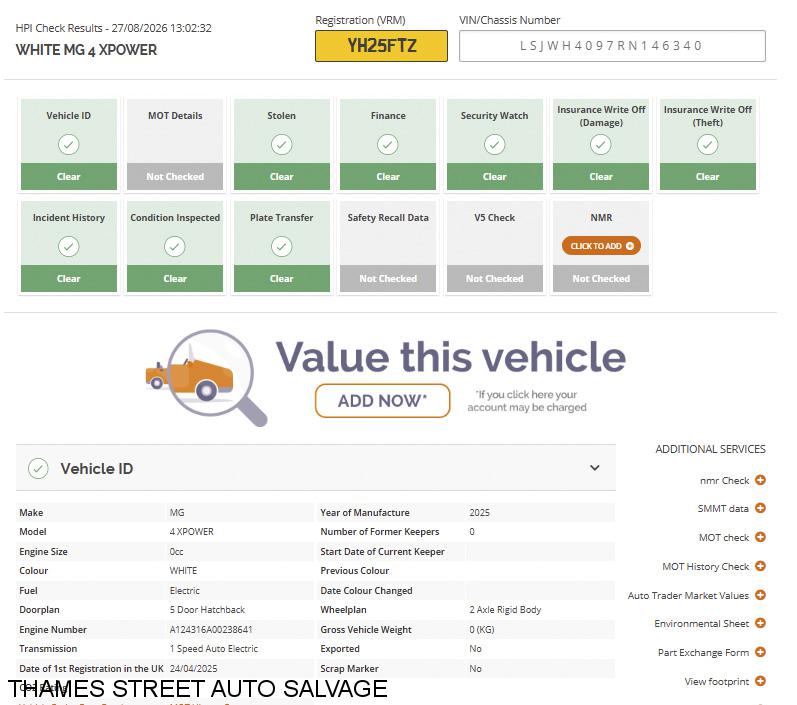Click the YH25FTZ registration plate
This screenshot has height=705, width=797.
coord(381,46)
